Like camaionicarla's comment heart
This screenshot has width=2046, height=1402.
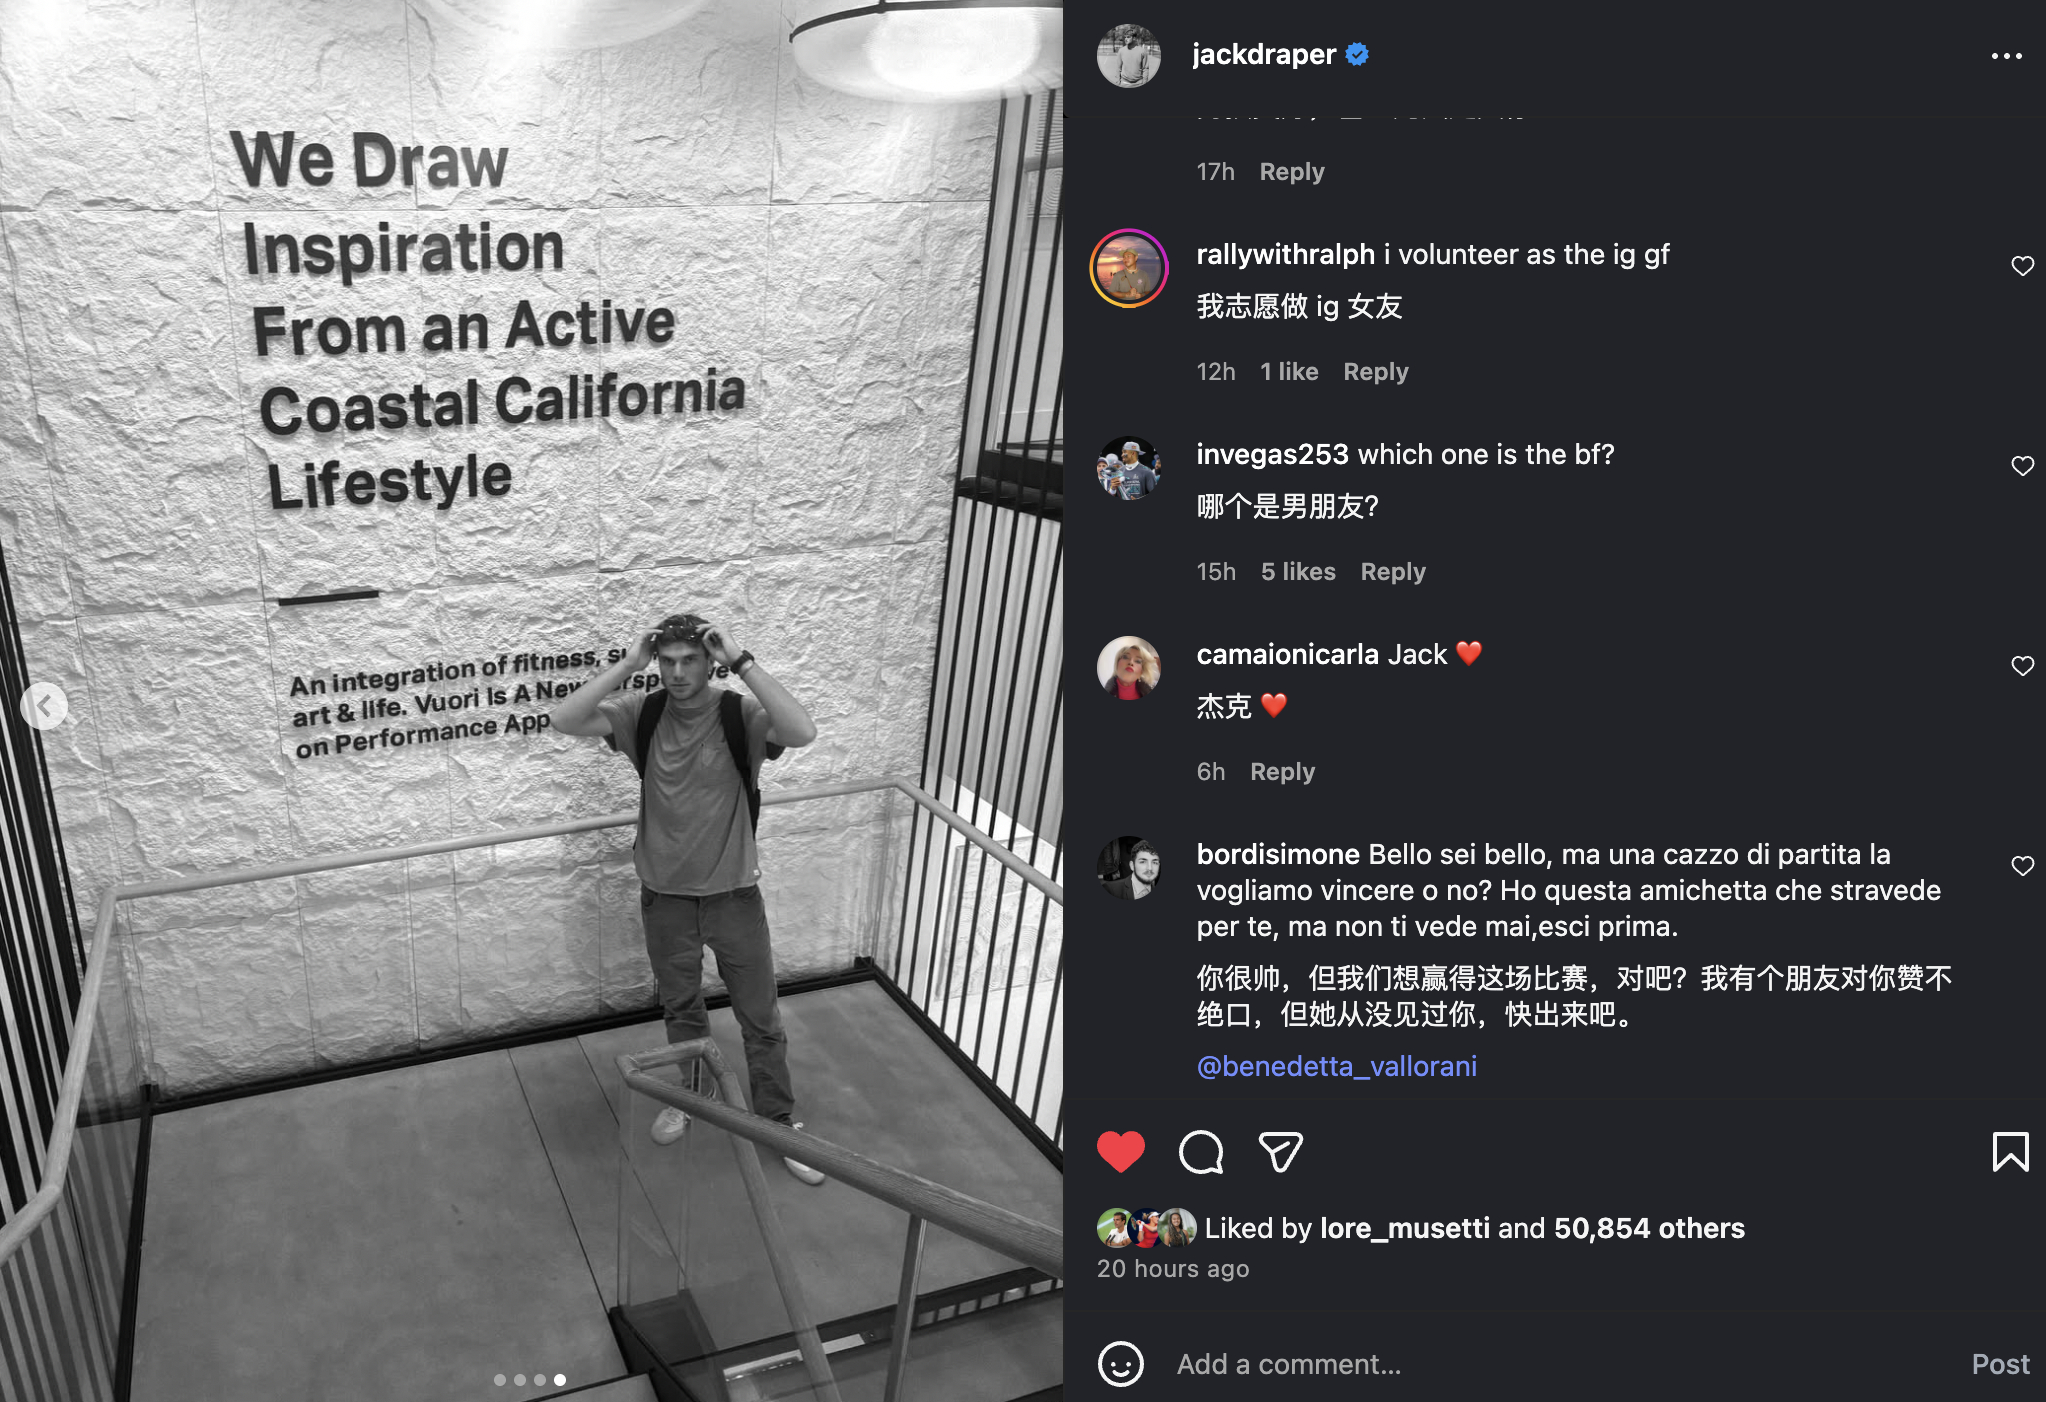point(2022,666)
